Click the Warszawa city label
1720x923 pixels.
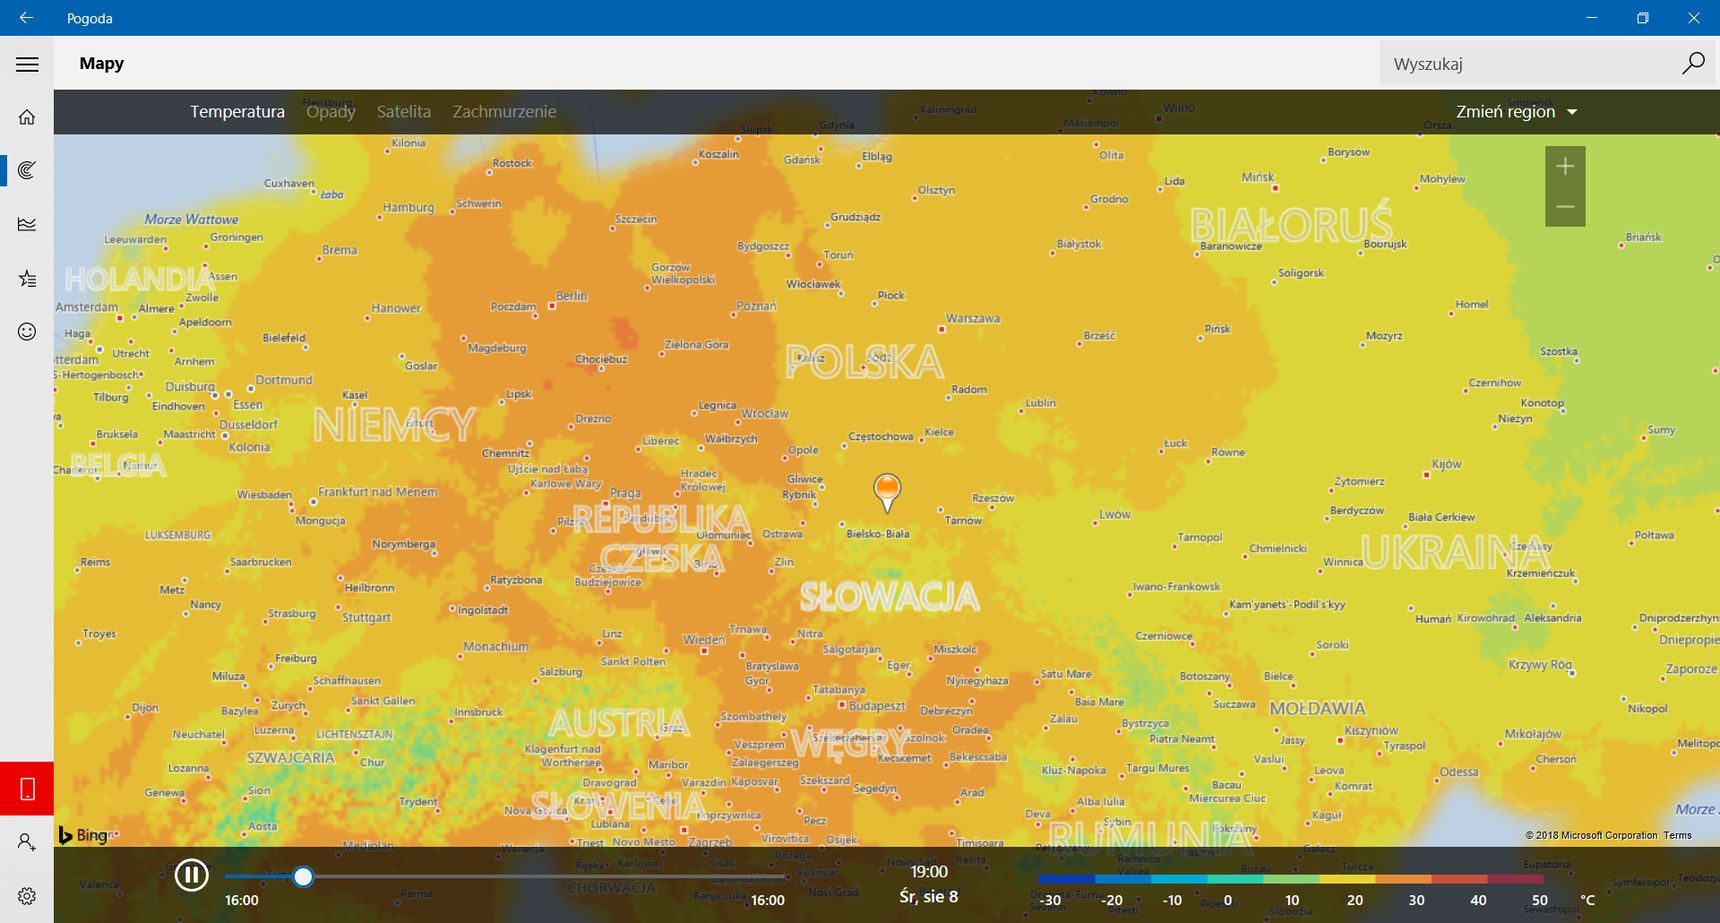[x=972, y=319]
